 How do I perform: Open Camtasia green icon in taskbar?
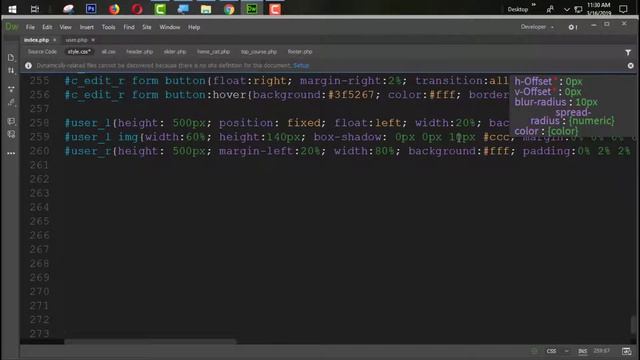[x=160, y=9]
